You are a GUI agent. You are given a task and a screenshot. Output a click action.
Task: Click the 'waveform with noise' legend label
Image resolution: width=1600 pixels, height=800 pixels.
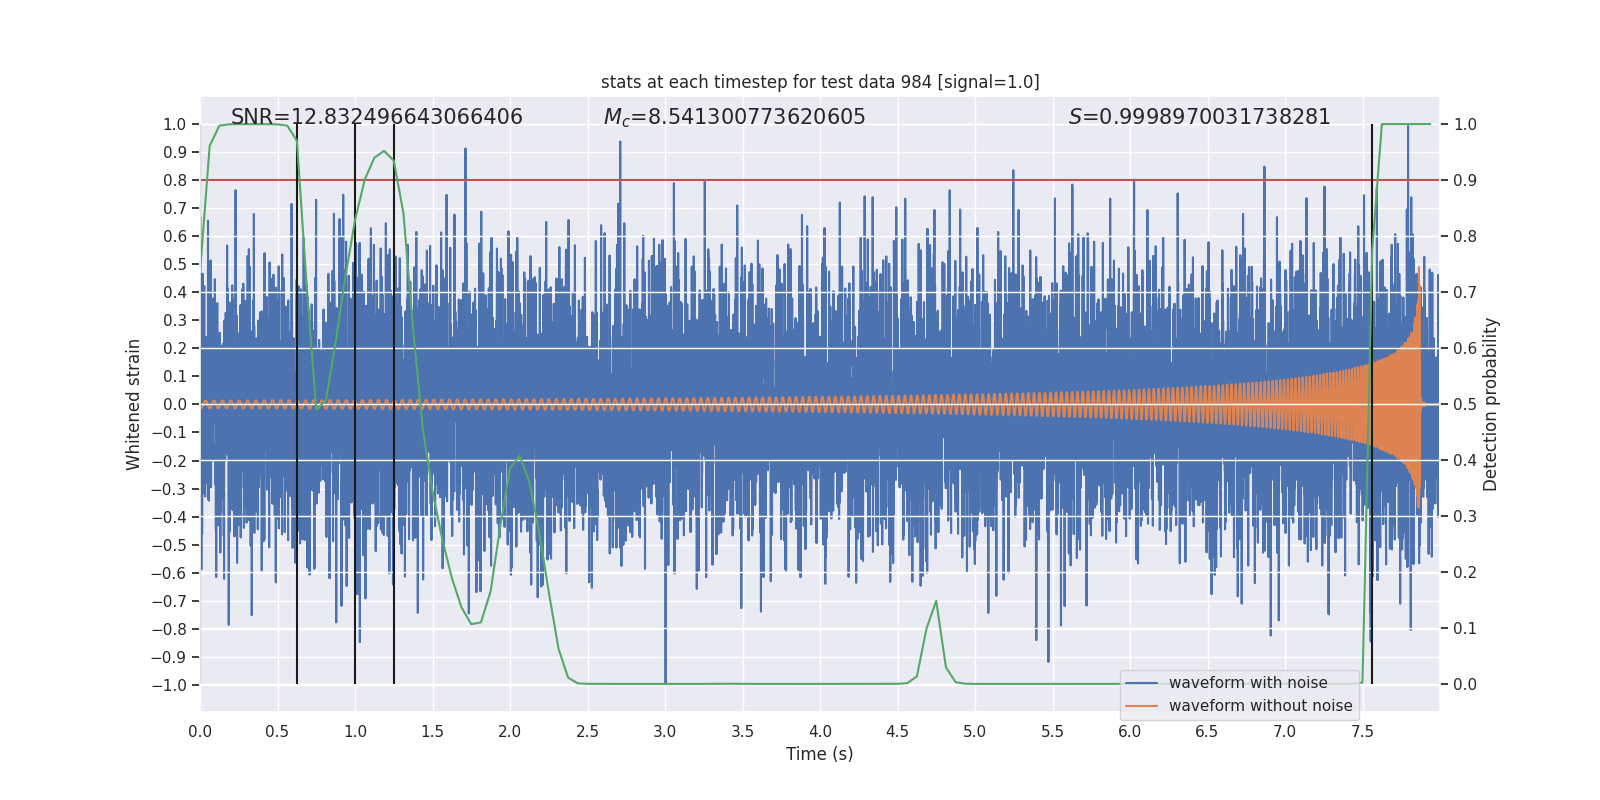1248,683
